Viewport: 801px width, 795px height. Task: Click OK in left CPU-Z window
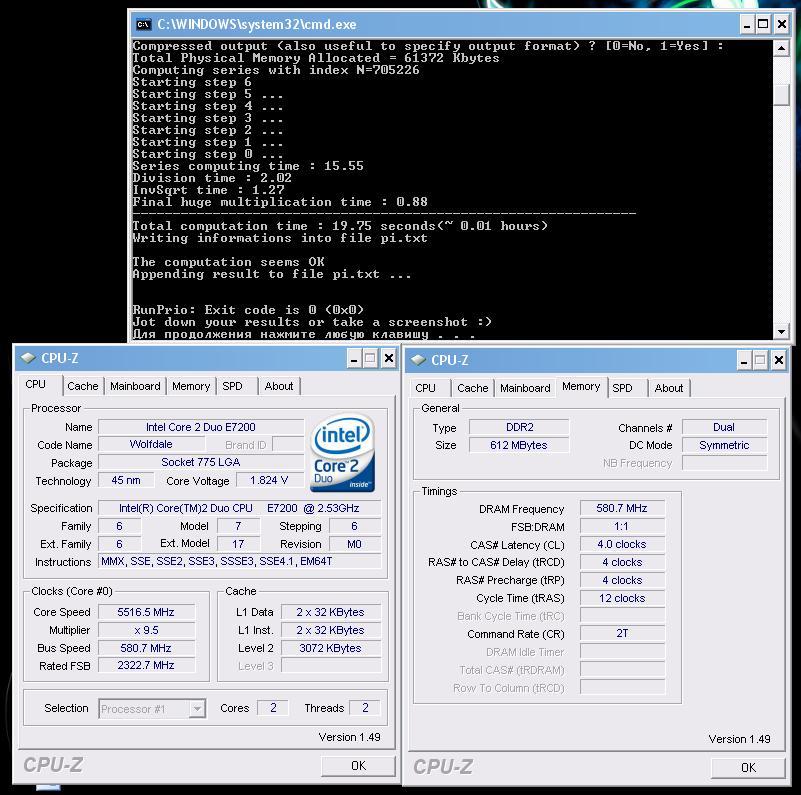click(358, 765)
